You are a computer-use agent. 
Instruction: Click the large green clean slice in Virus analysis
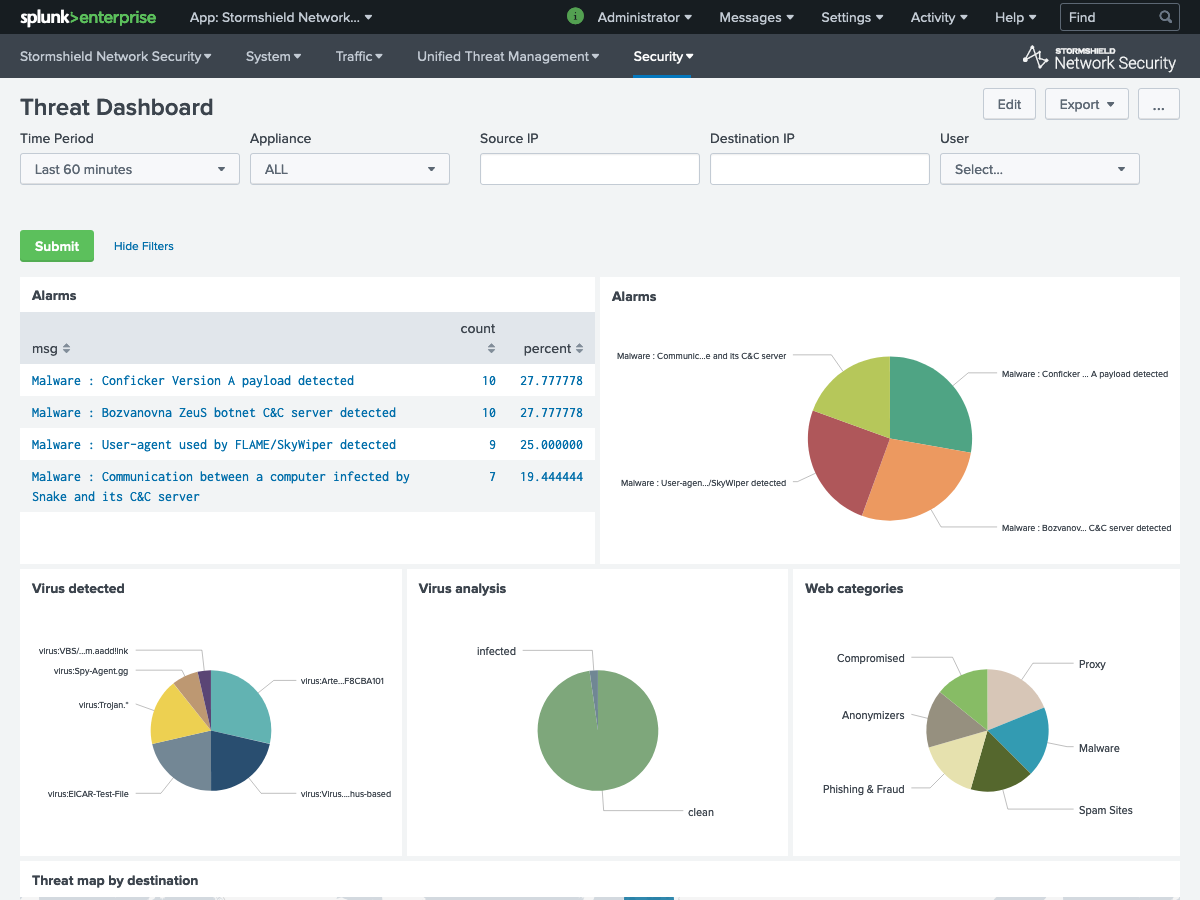pyautogui.click(x=598, y=740)
